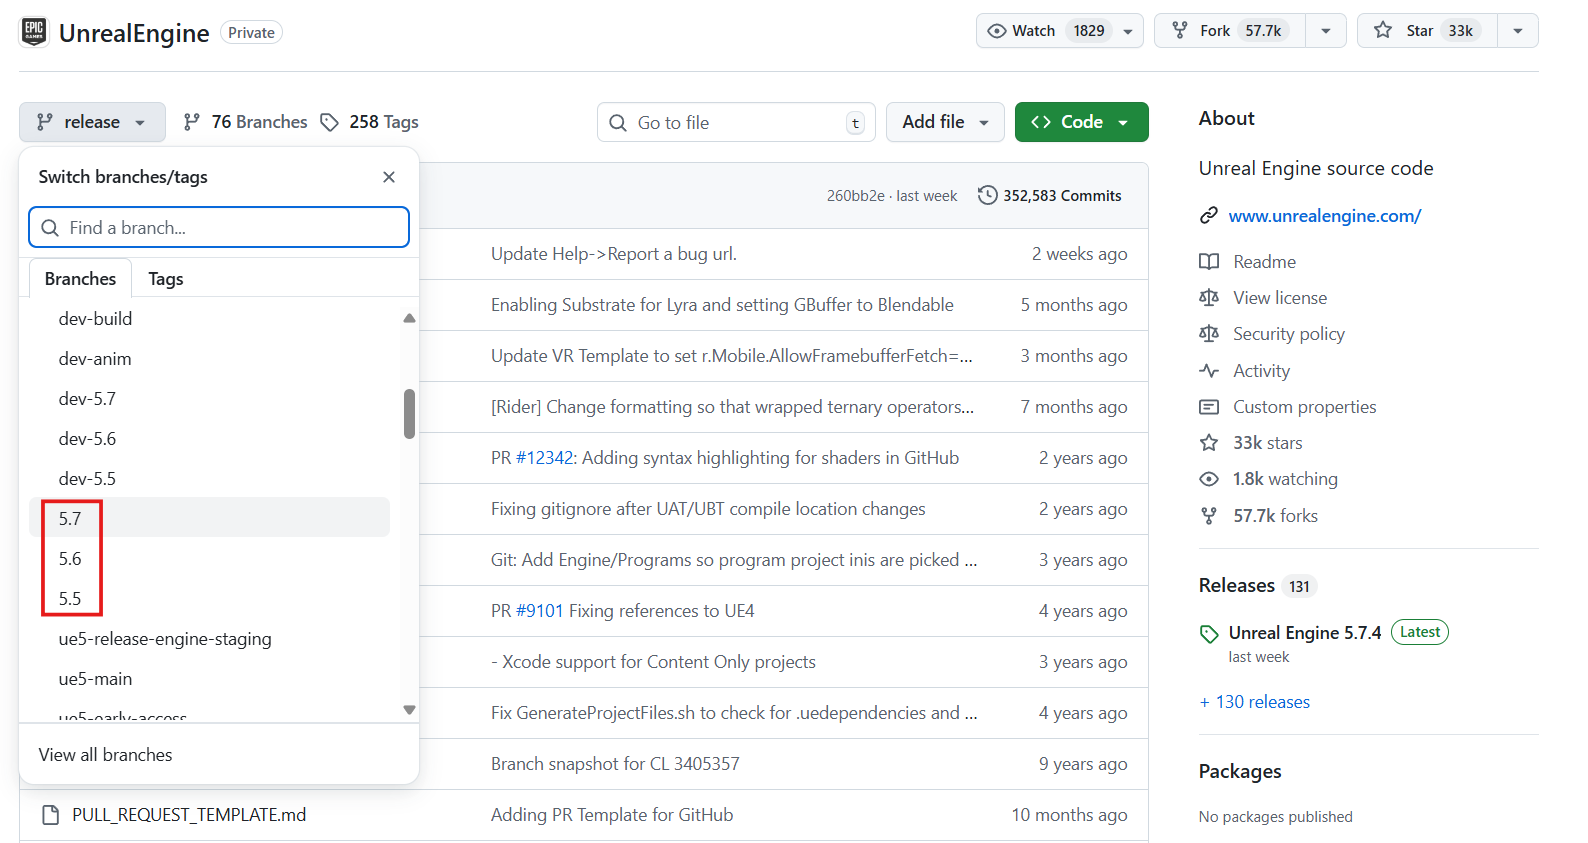This screenshot has height=843, width=1588.
Task: Click the + 130 releases link
Action: (x=1255, y=702)
